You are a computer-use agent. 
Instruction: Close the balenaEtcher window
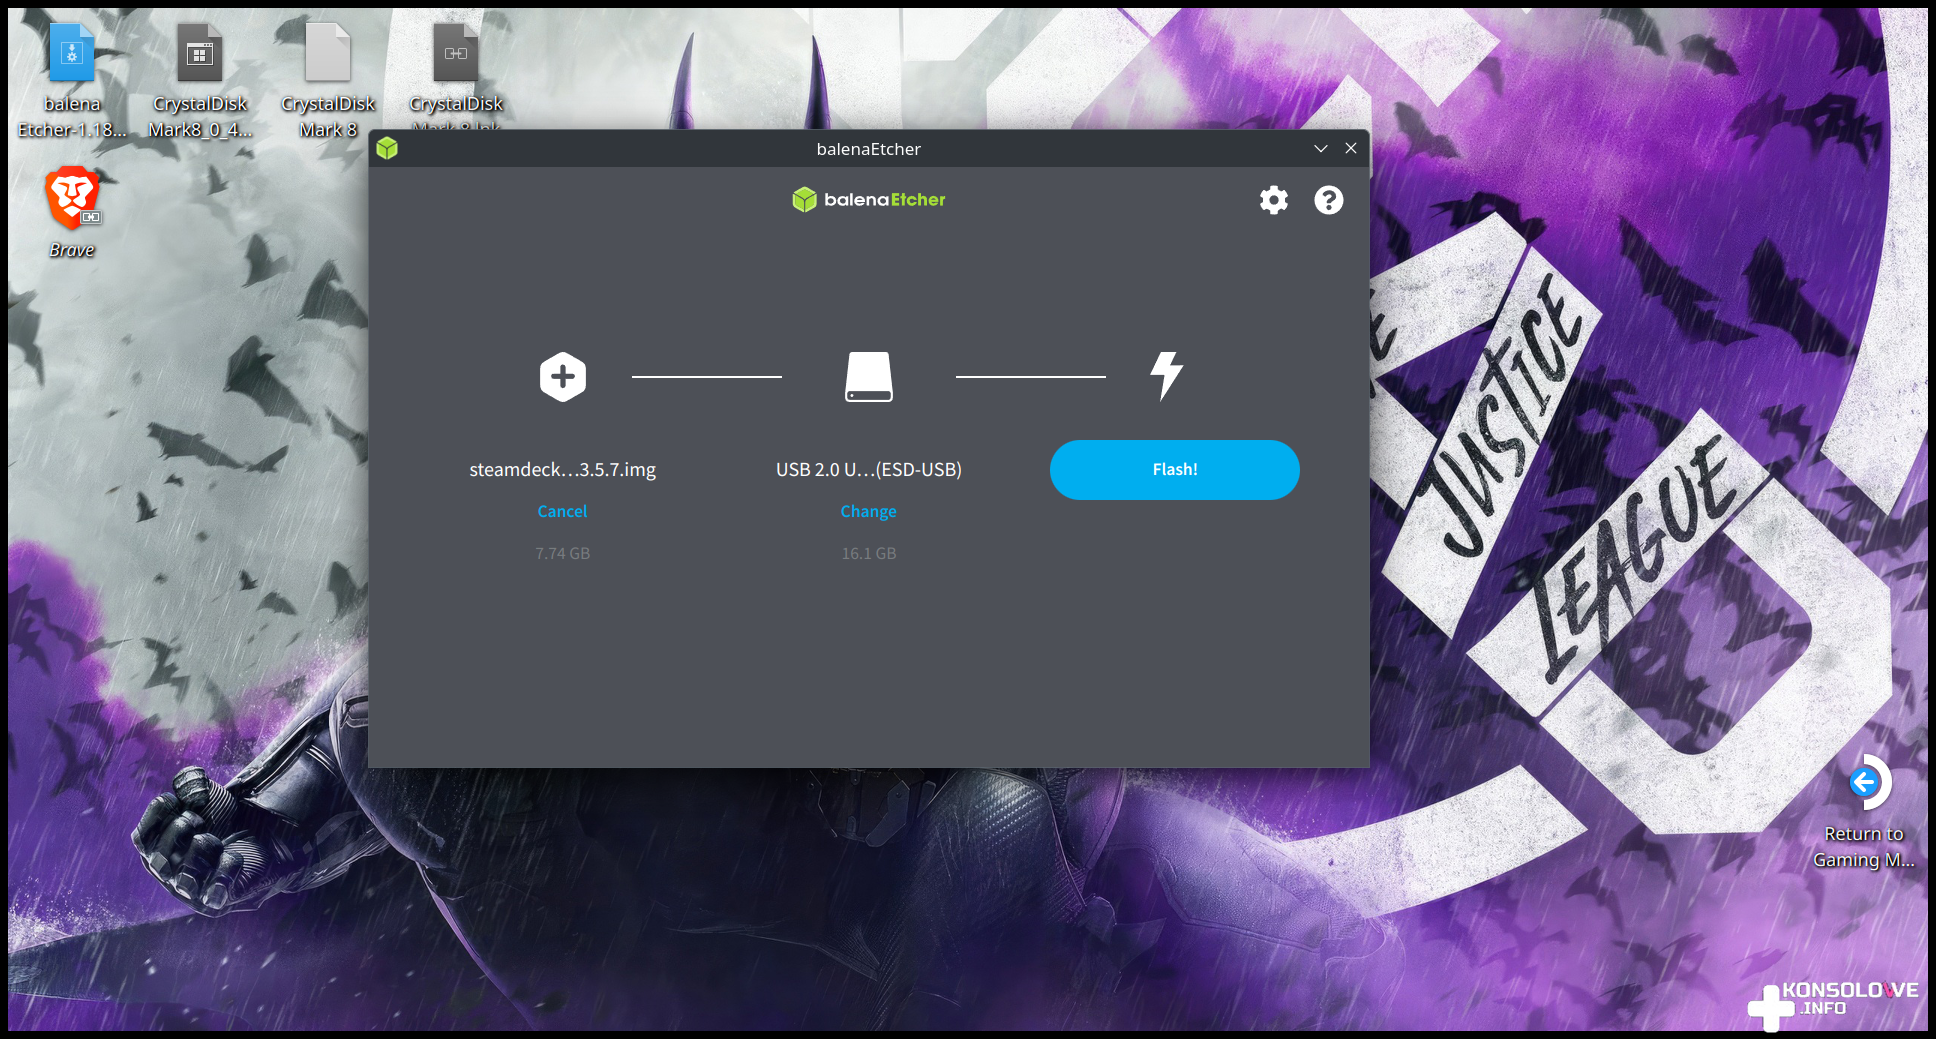(x=1350, y=149)
